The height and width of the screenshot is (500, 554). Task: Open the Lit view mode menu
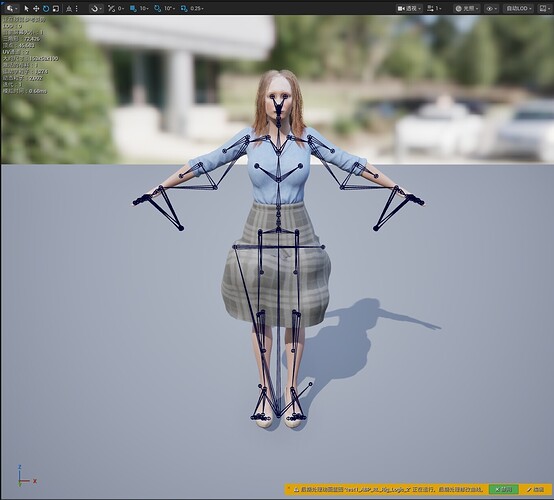click(467, 8)
